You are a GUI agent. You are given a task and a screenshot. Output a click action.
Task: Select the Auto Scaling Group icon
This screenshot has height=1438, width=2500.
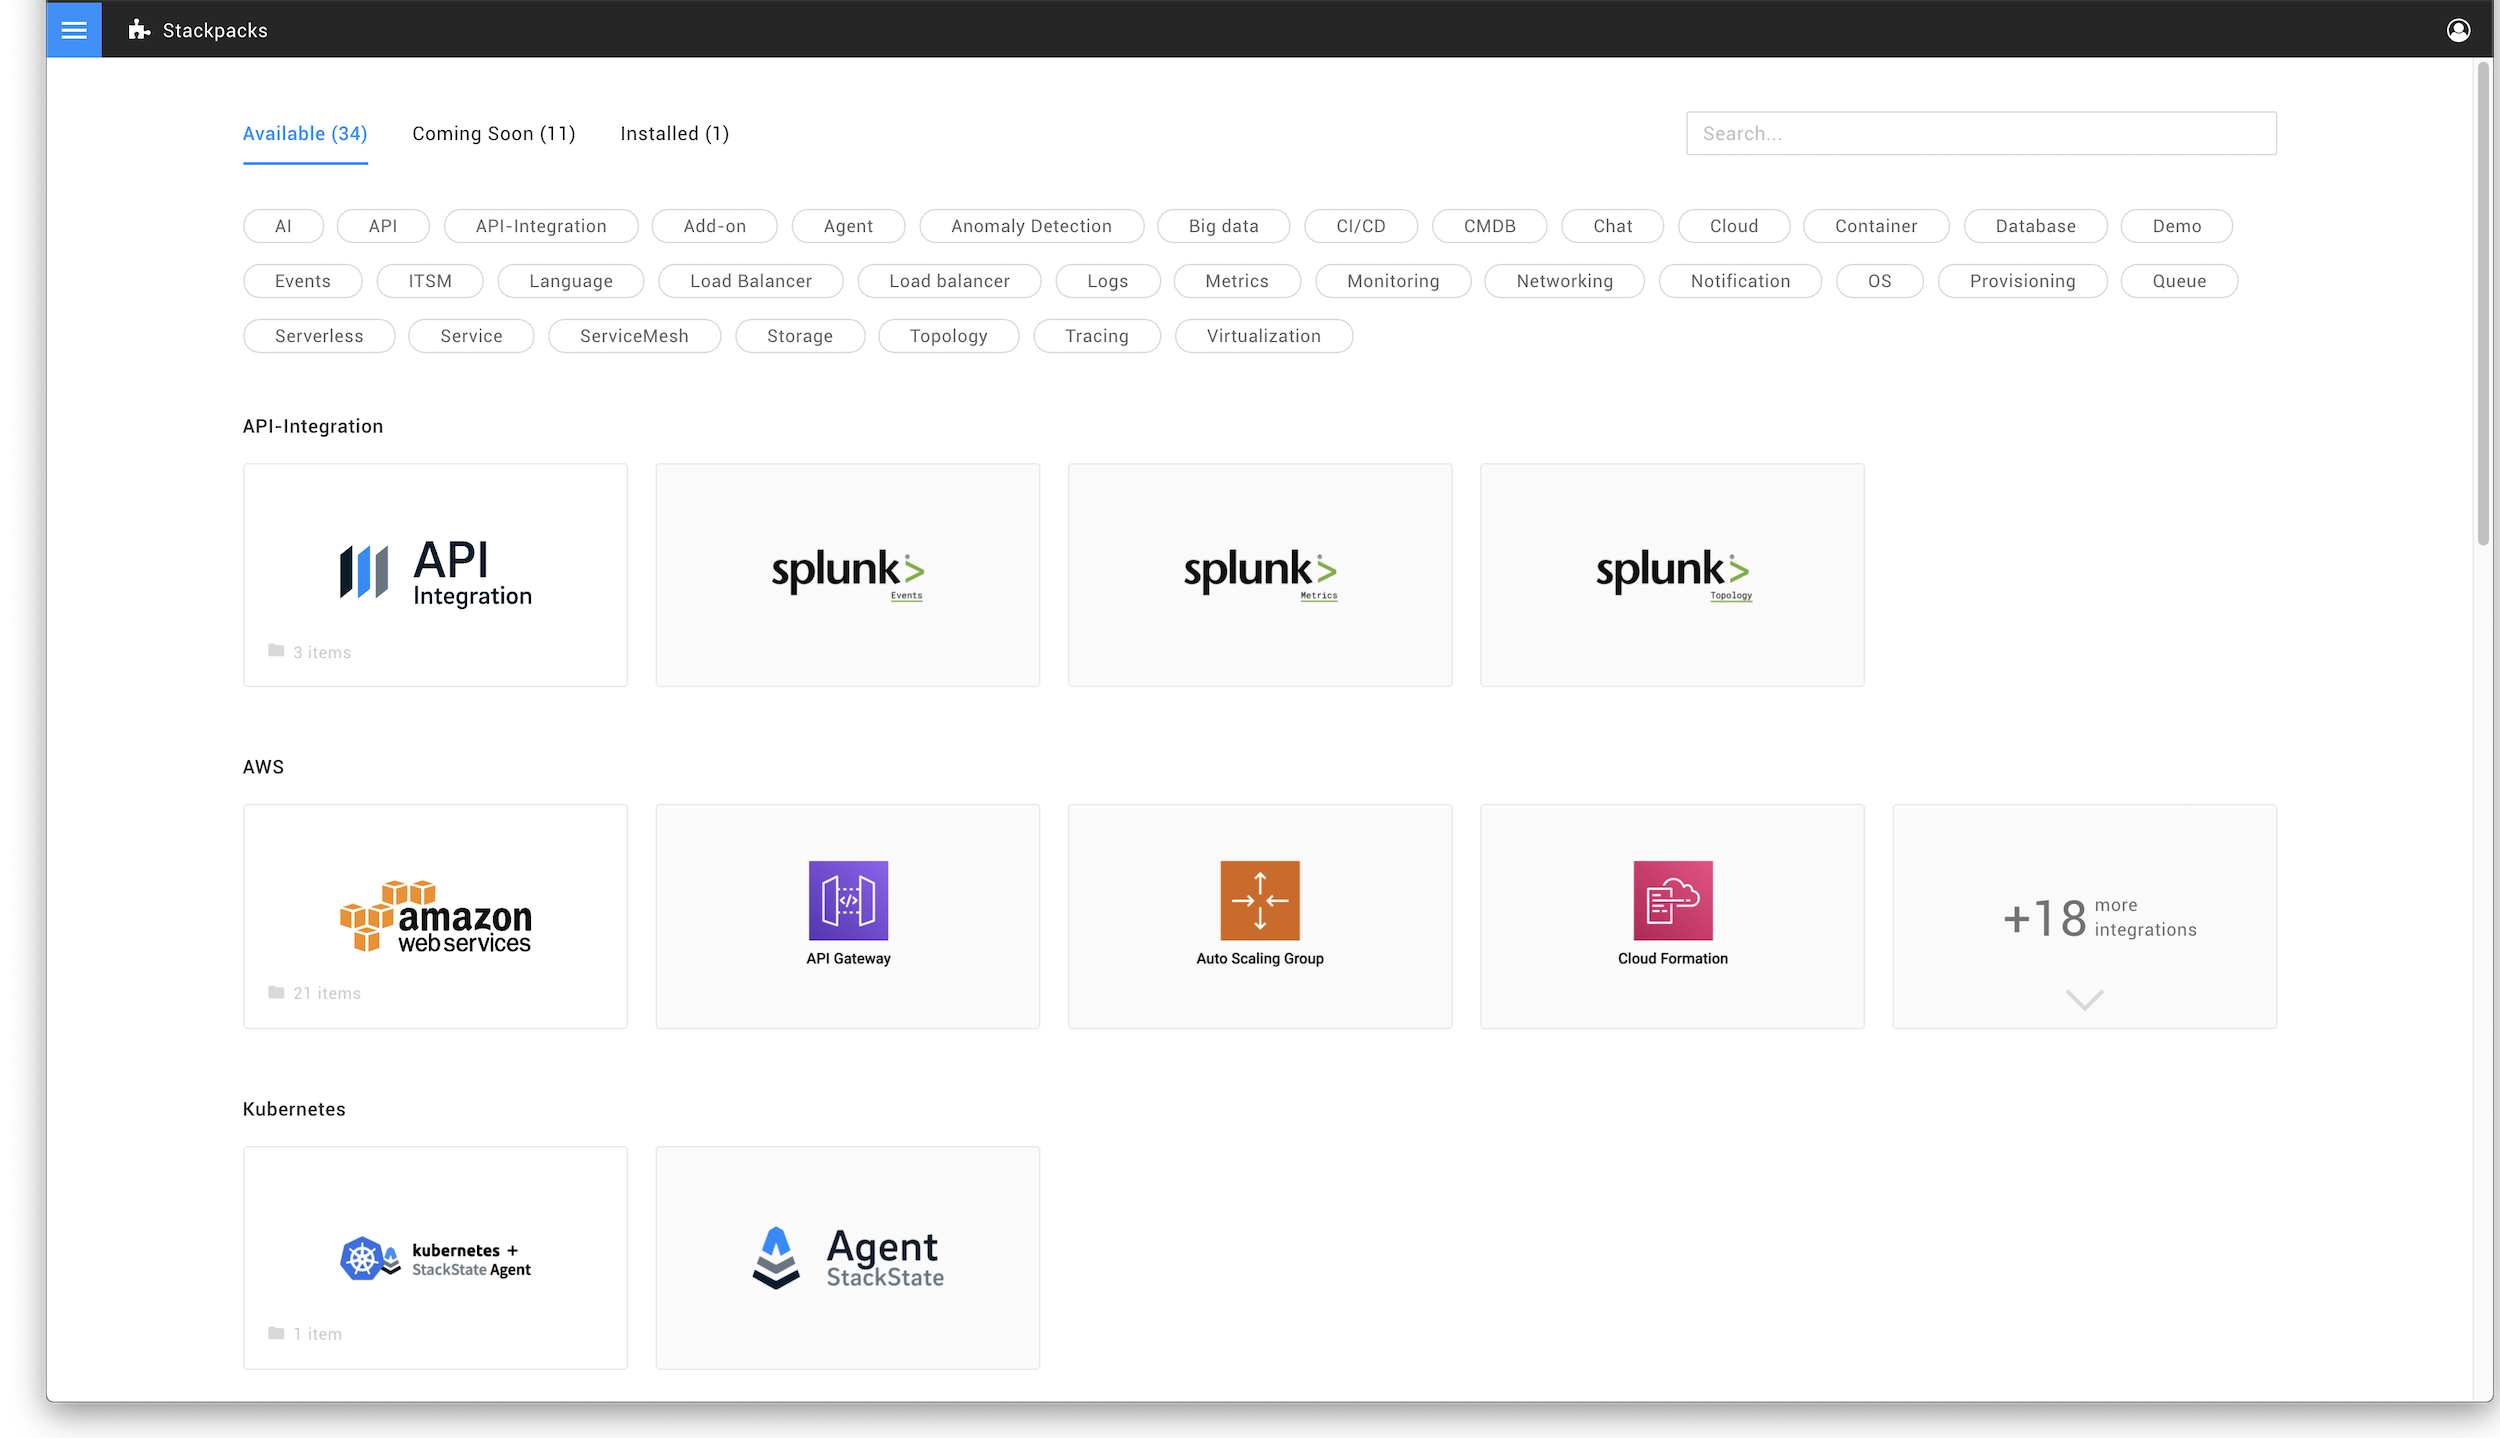1260,900
